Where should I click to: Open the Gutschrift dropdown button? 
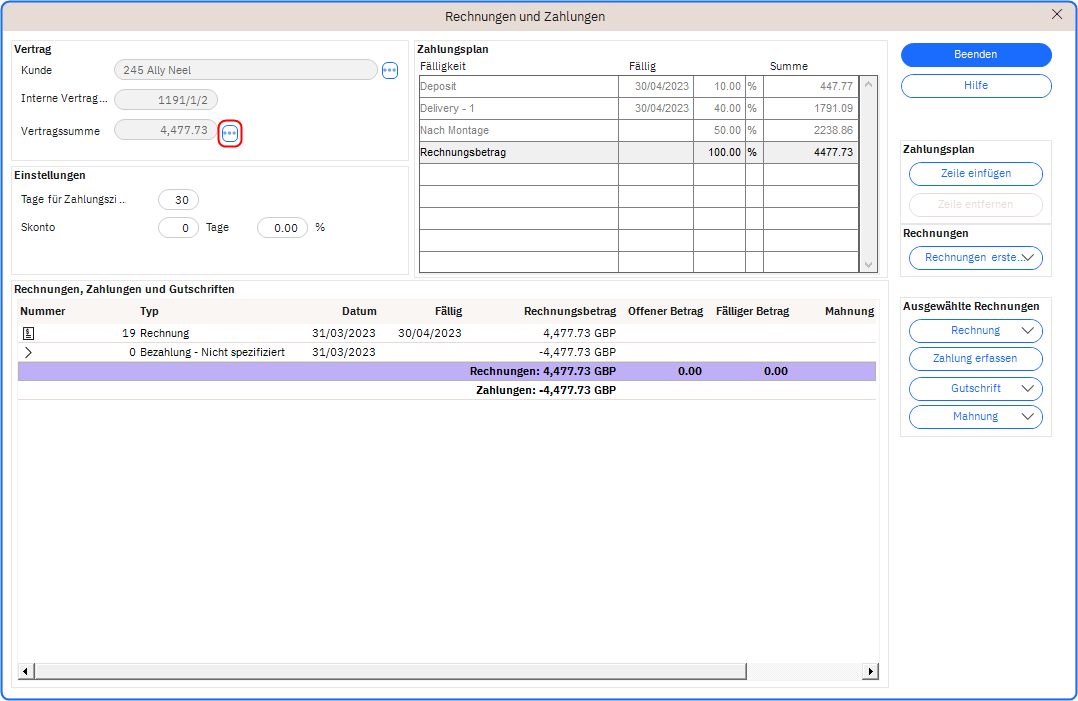[975, 389]
